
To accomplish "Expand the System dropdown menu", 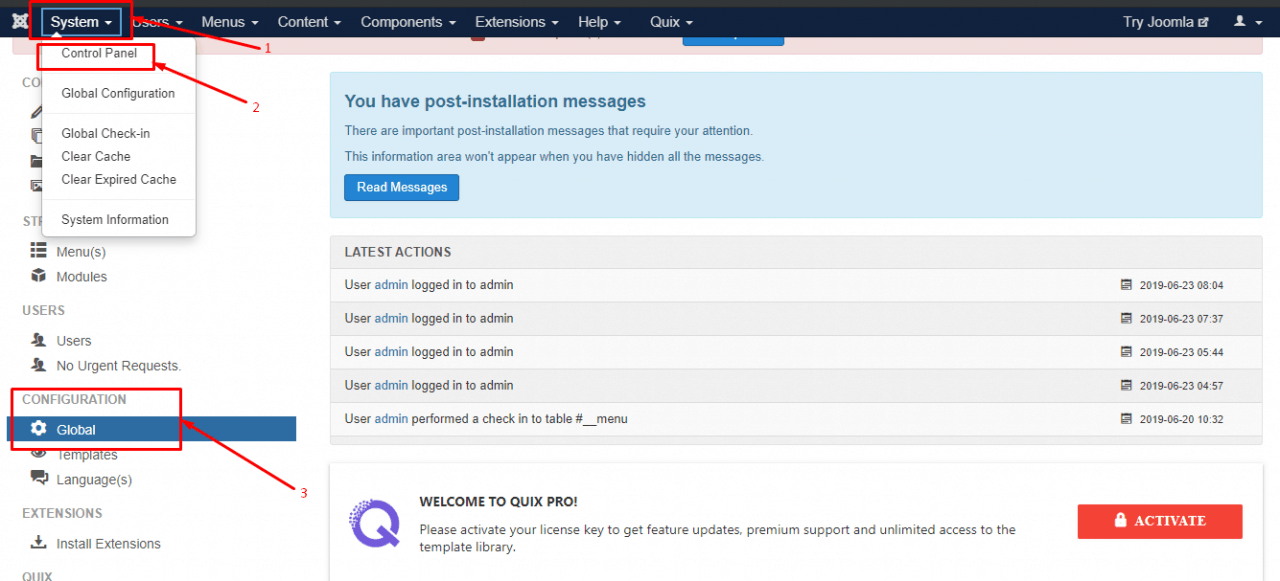I will pos(80,20).
